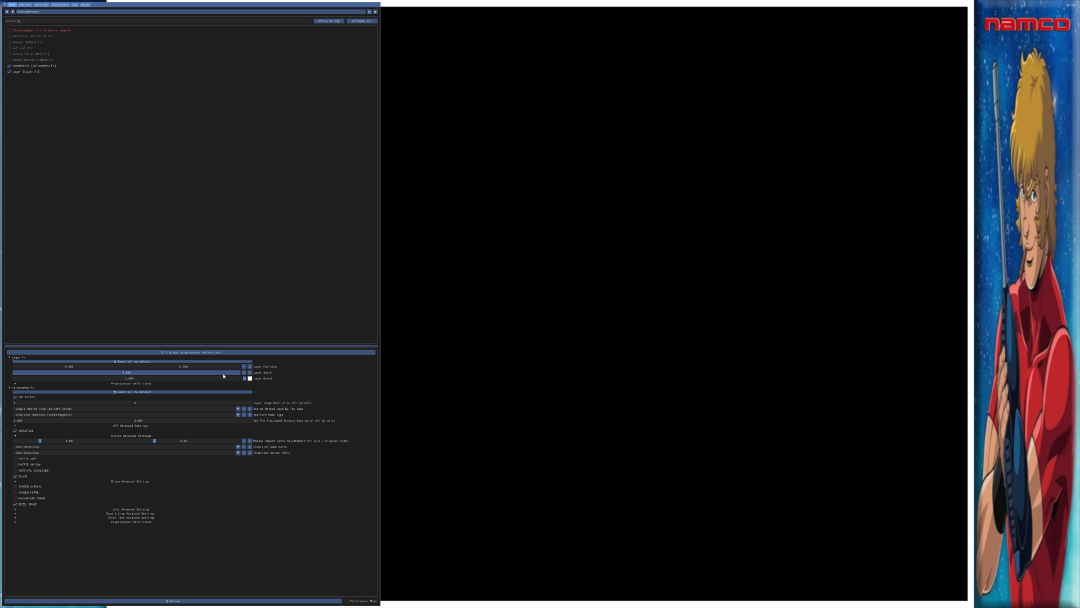The image size is (1080, 608).
Task: Click the back navigation arrow above the effect list
Action: tap(7, 11)
